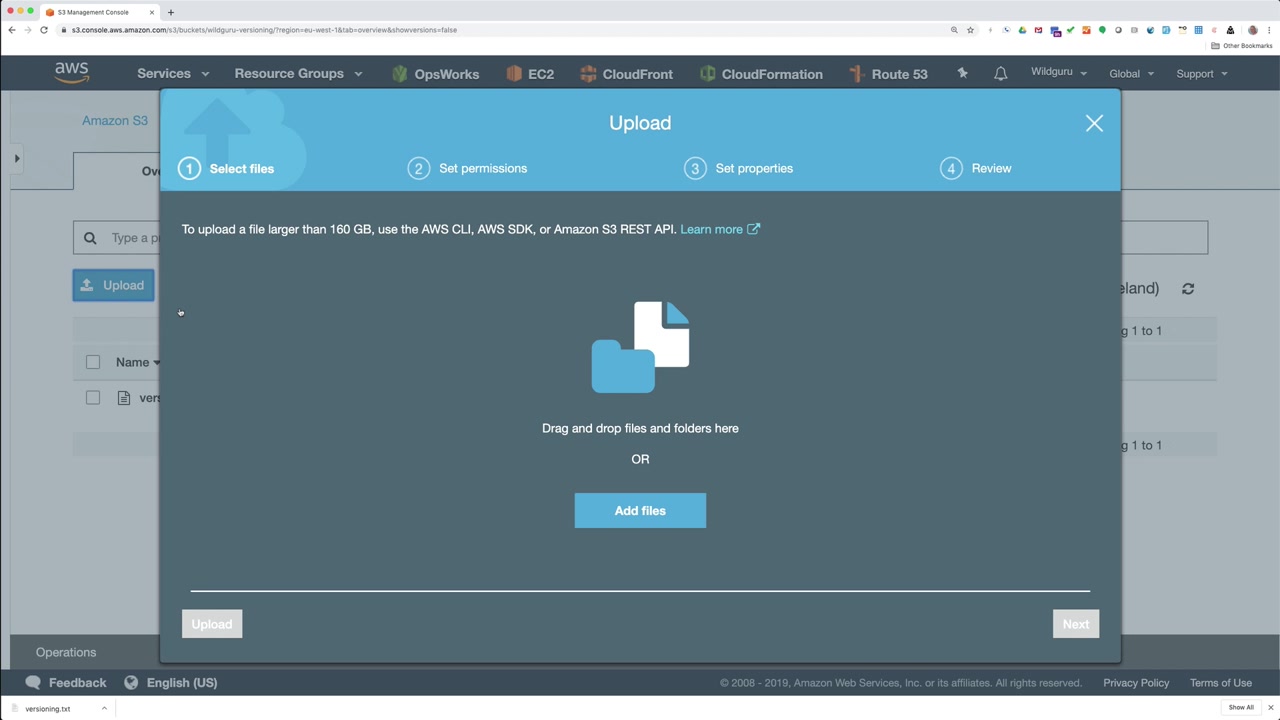Go to step 1 Select files

227,168
